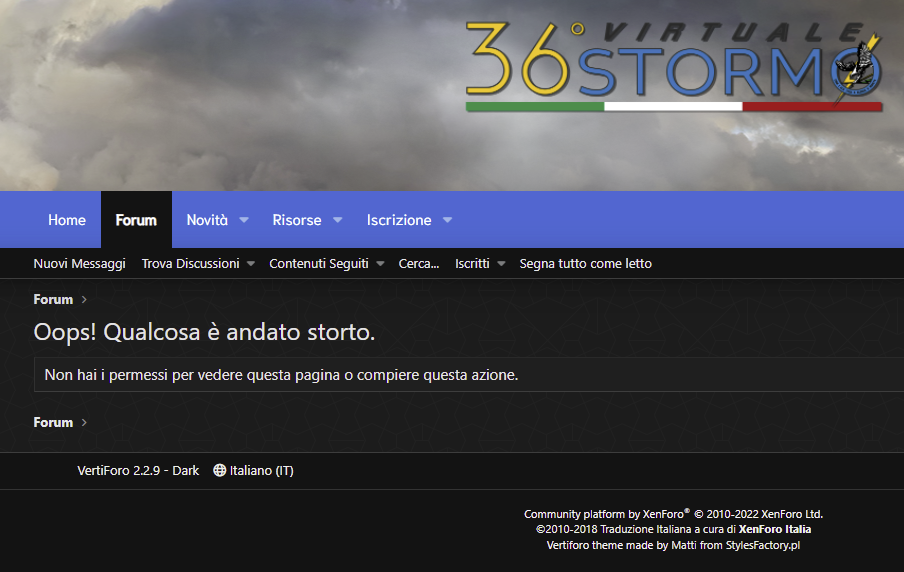The width and height of the screenshot is (904, 572).
Task: Click the Vertiforo theme made by Matti text
Action: tap(673, 545)
